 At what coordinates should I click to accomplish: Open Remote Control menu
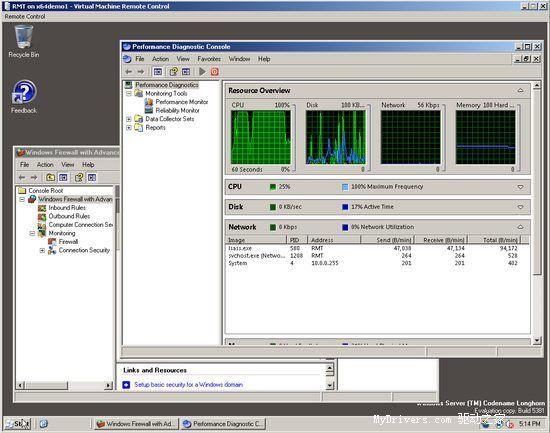pyautogui.click(x=25, y=16)
